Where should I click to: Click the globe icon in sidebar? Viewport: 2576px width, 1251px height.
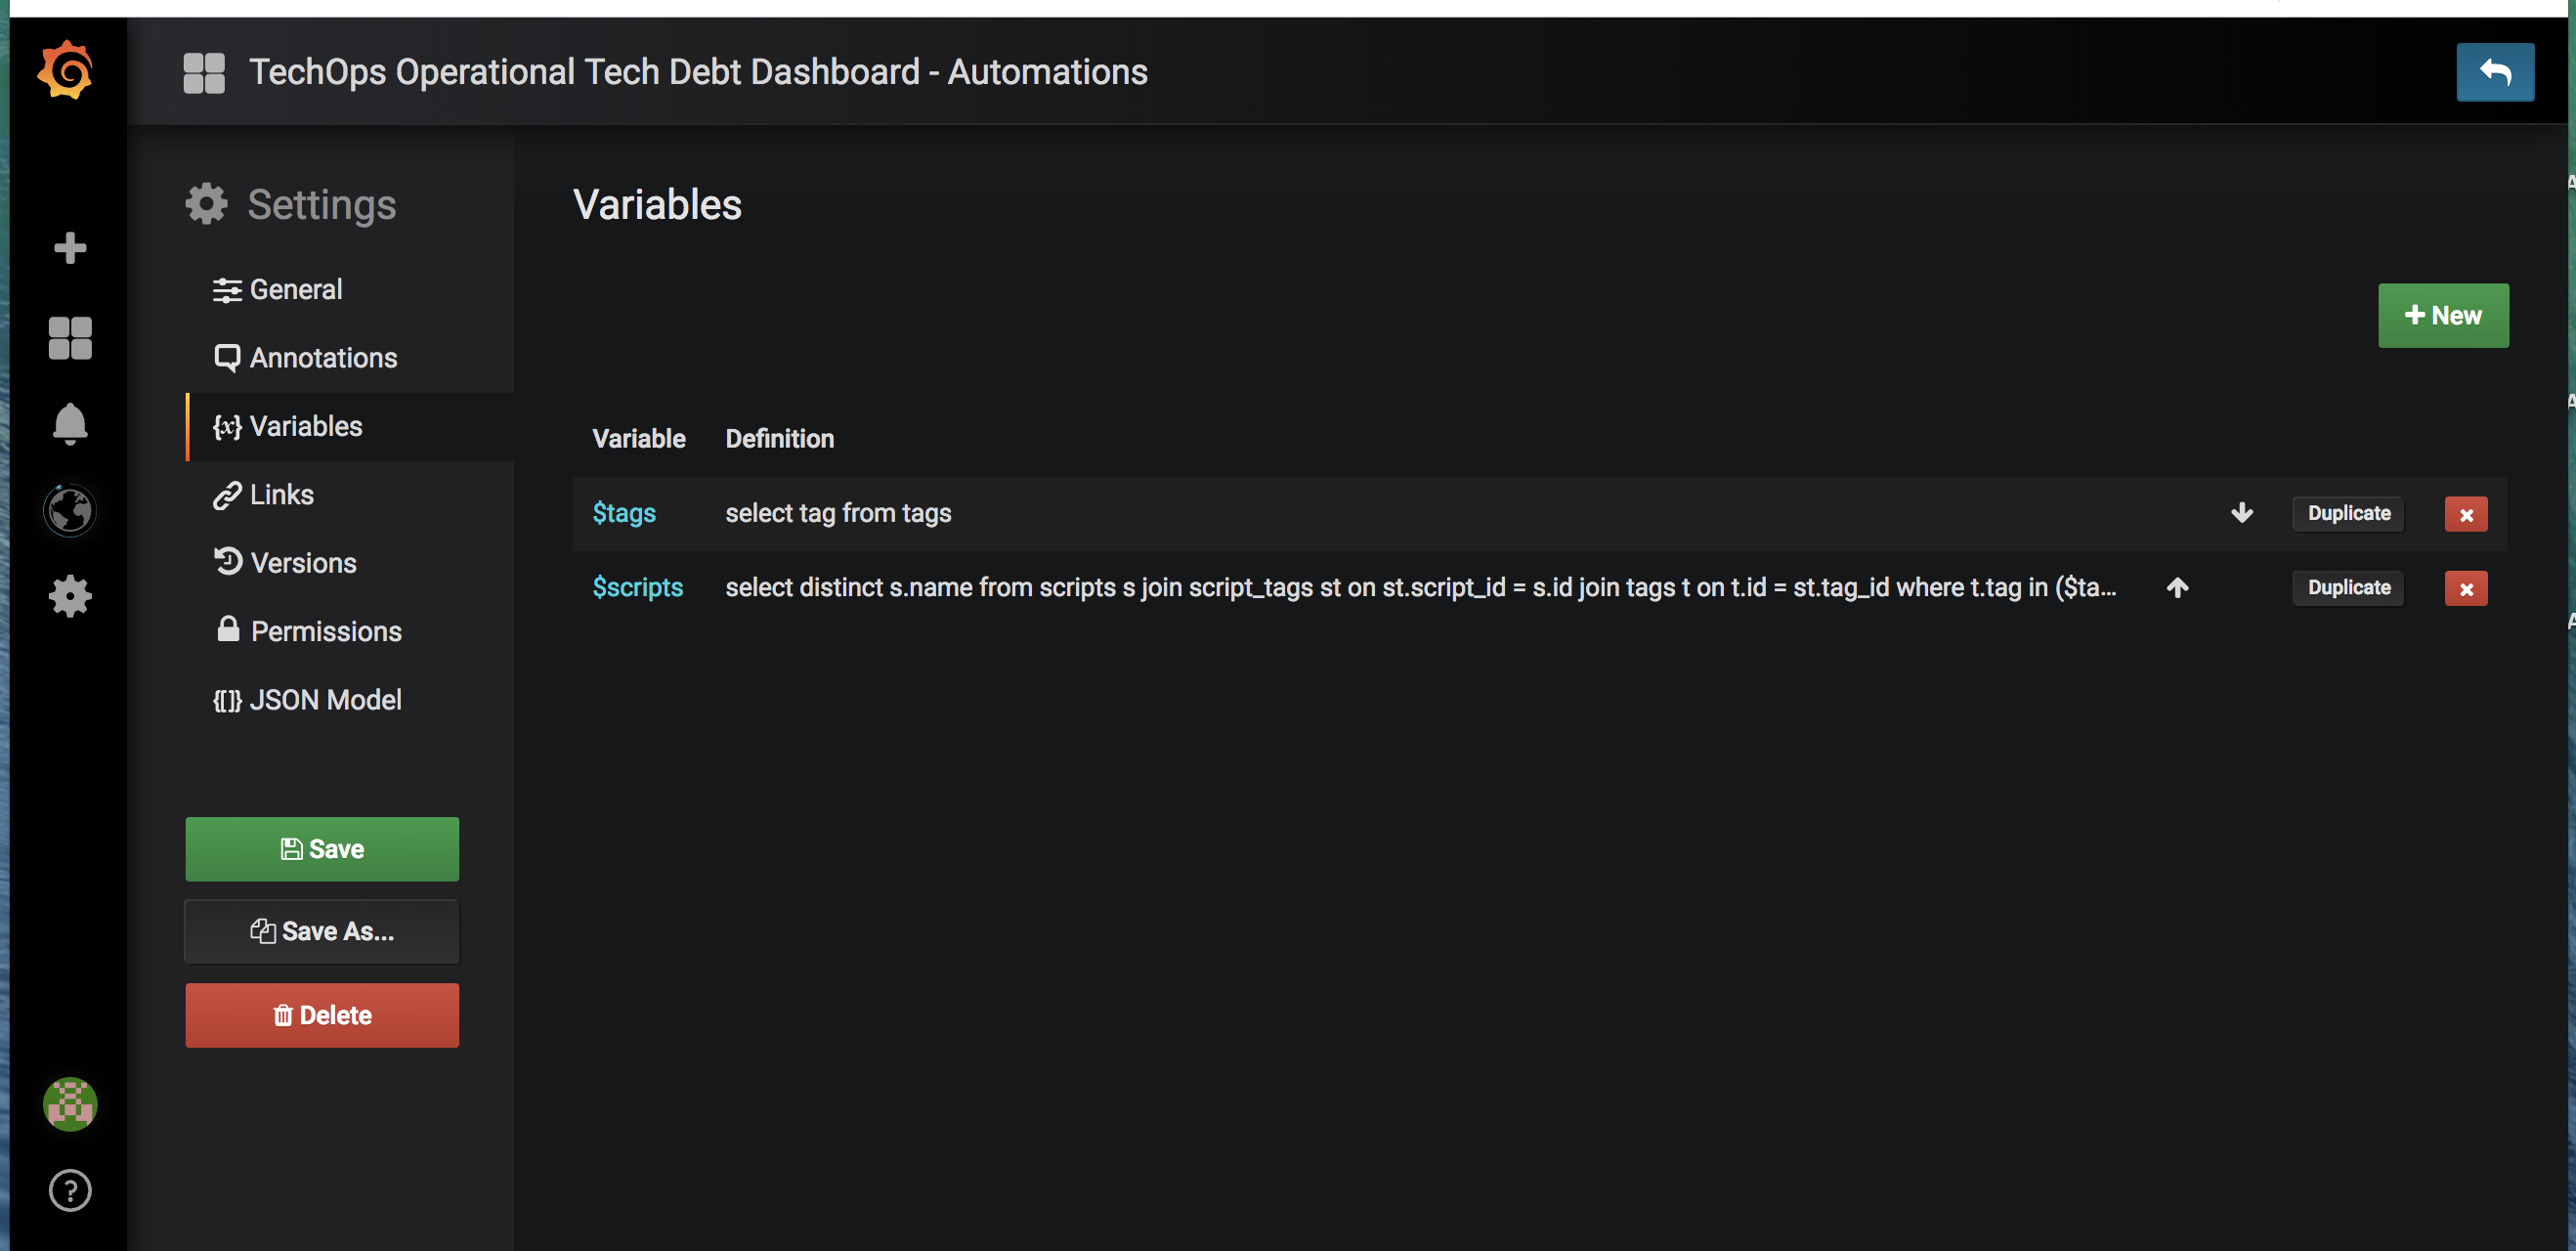pyautogui.click(x=70, y=511)
